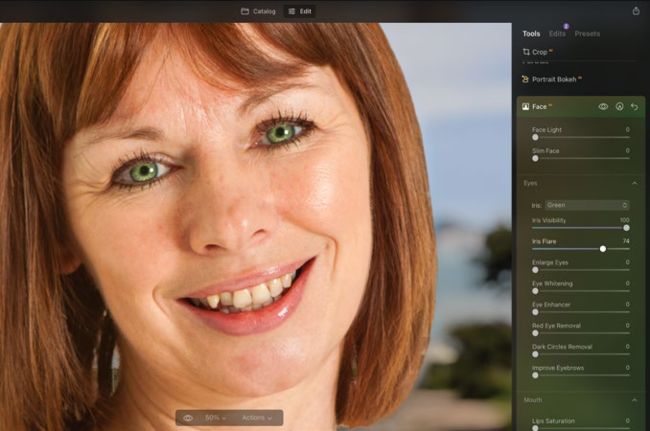Click the Iris Flare slider handle

(x=602, y=248)
